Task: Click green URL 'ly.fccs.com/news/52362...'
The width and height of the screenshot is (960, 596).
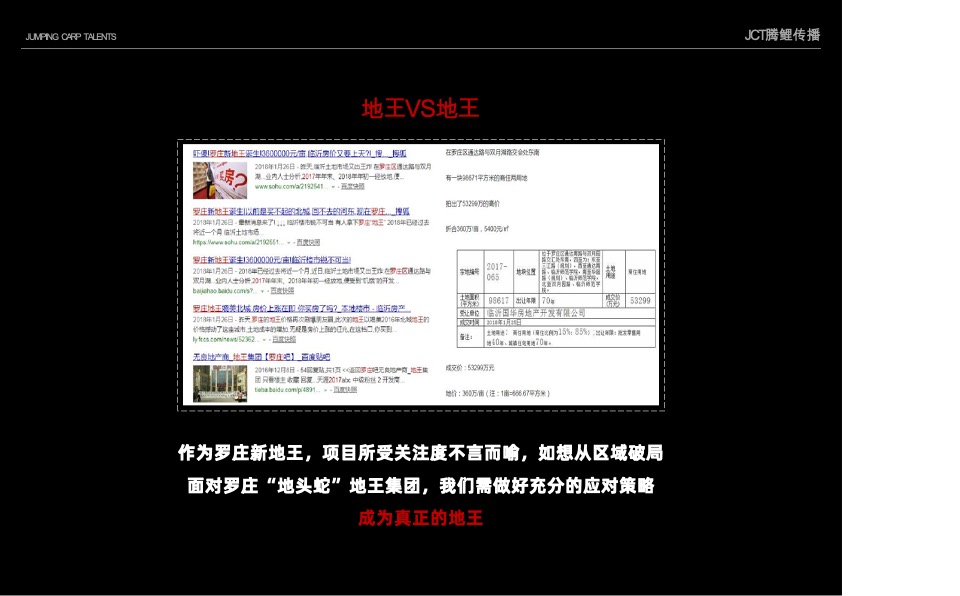Action: [225, 339]
